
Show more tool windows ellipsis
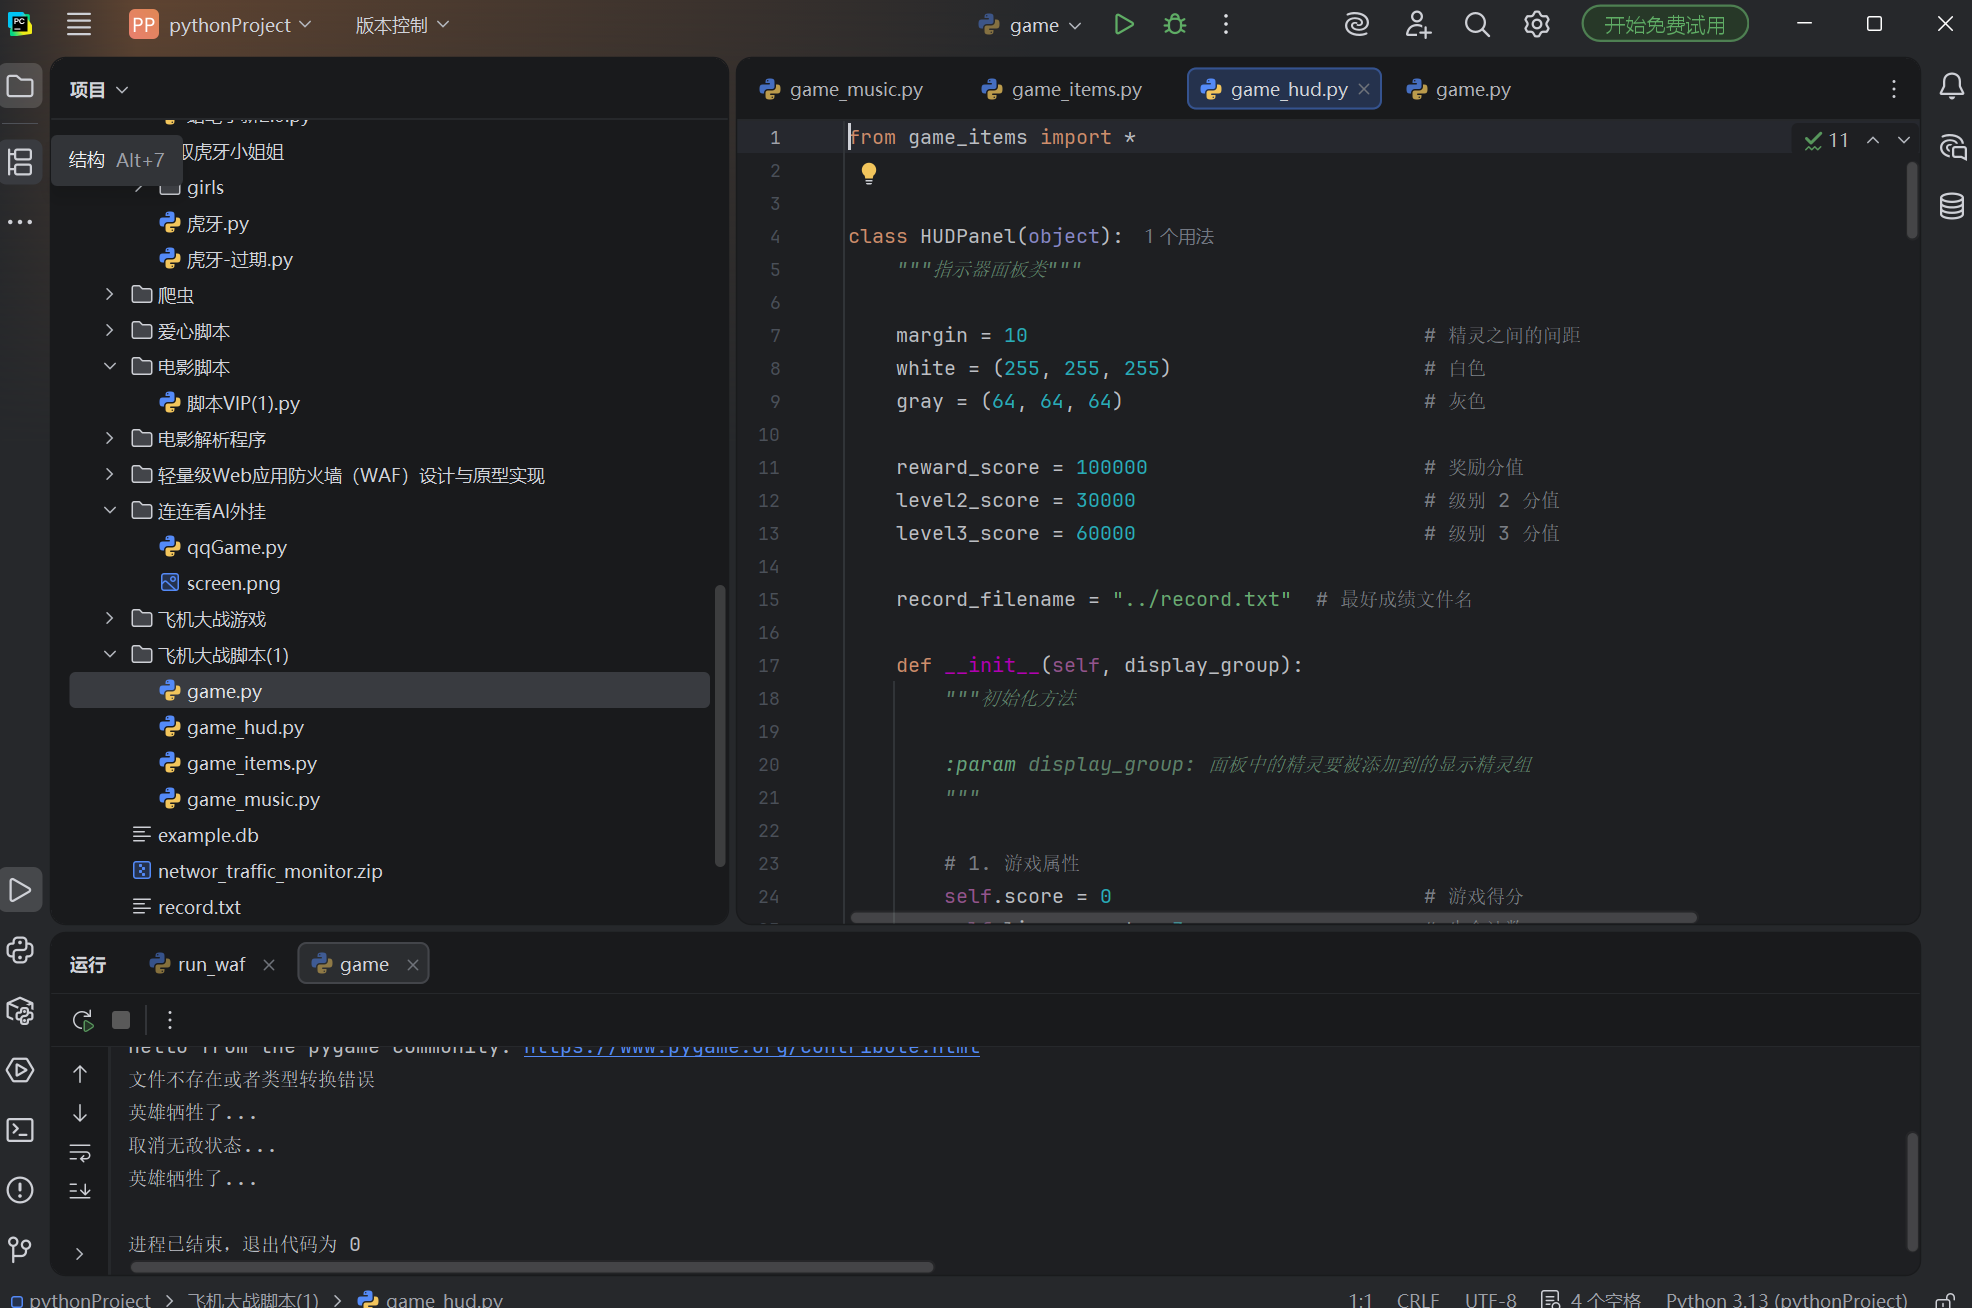[x=21, y=222]
